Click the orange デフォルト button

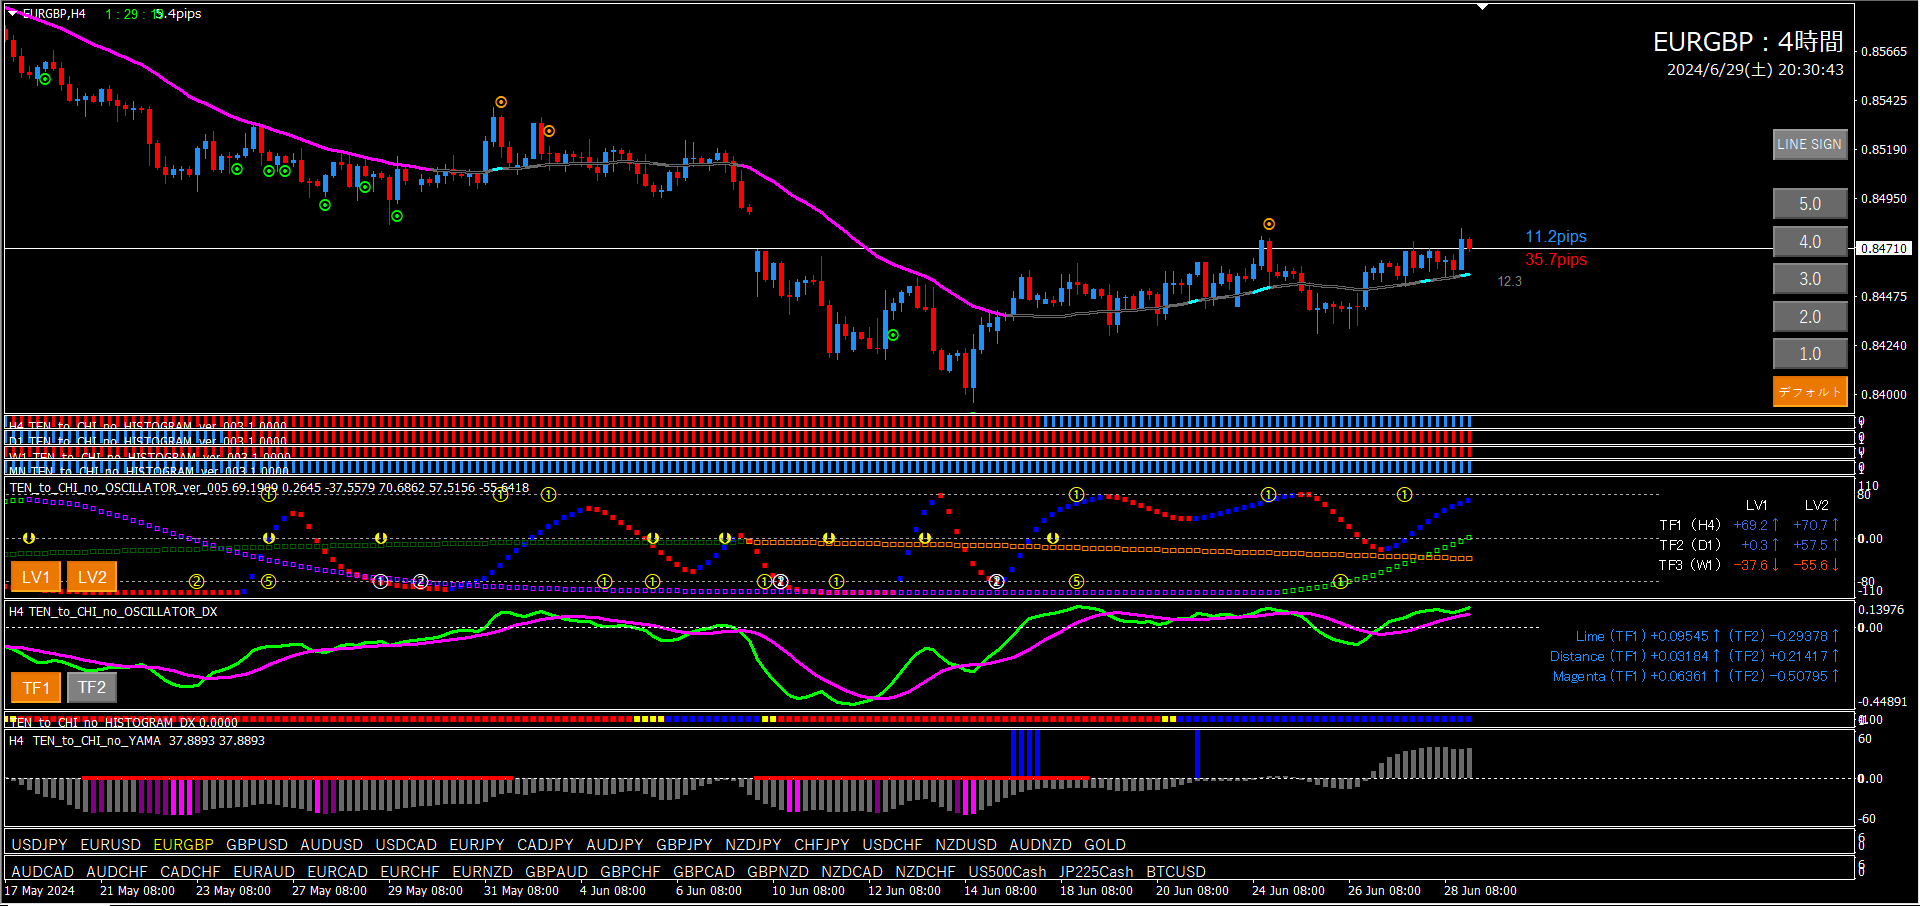(1810, 391)
